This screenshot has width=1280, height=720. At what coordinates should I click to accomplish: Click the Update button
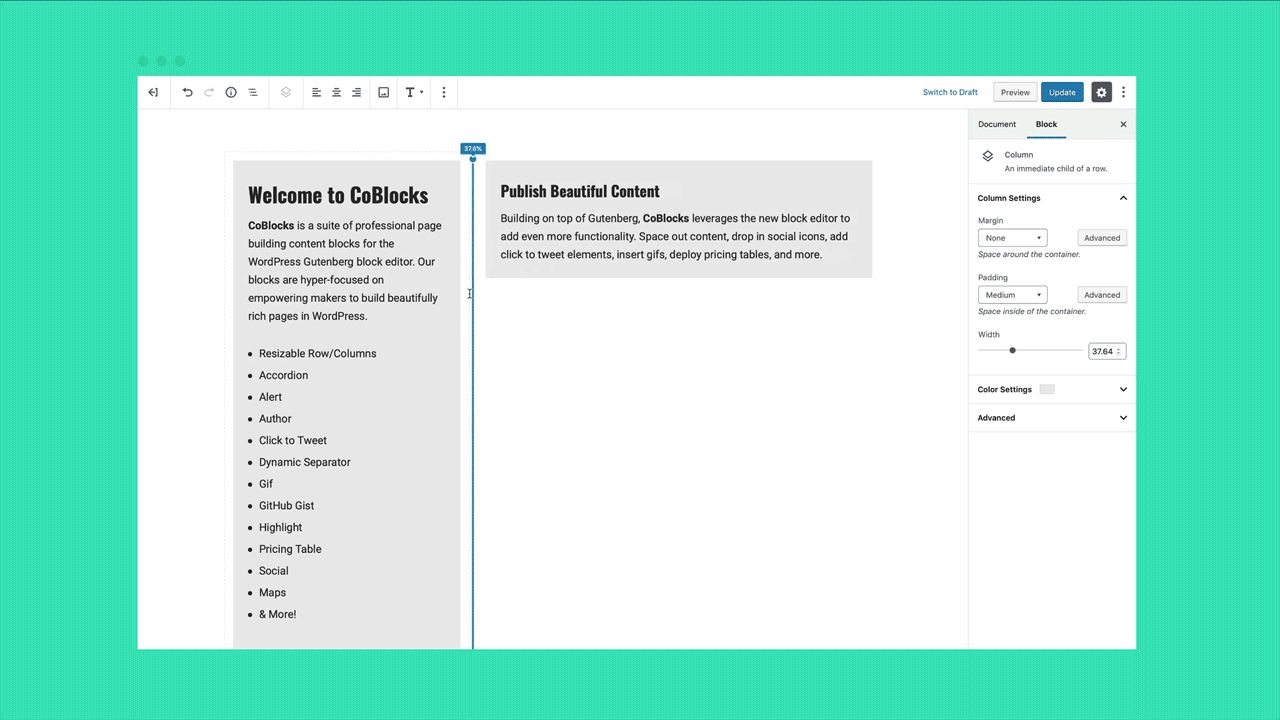click(x=1062, y=92)
